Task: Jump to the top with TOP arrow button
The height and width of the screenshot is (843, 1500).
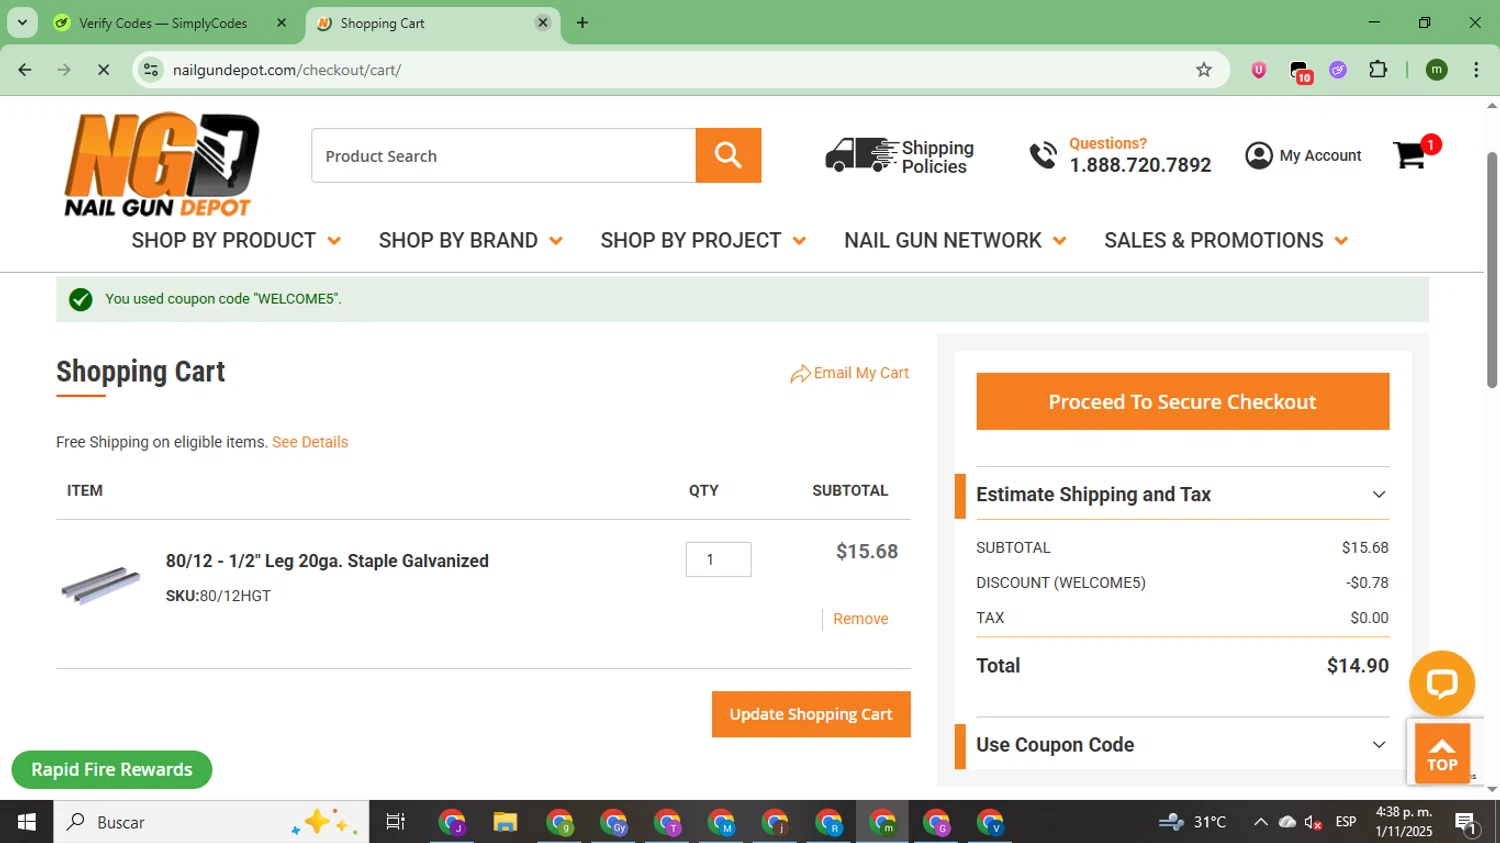Action: pyautogui.click(x=1441, y=754)
